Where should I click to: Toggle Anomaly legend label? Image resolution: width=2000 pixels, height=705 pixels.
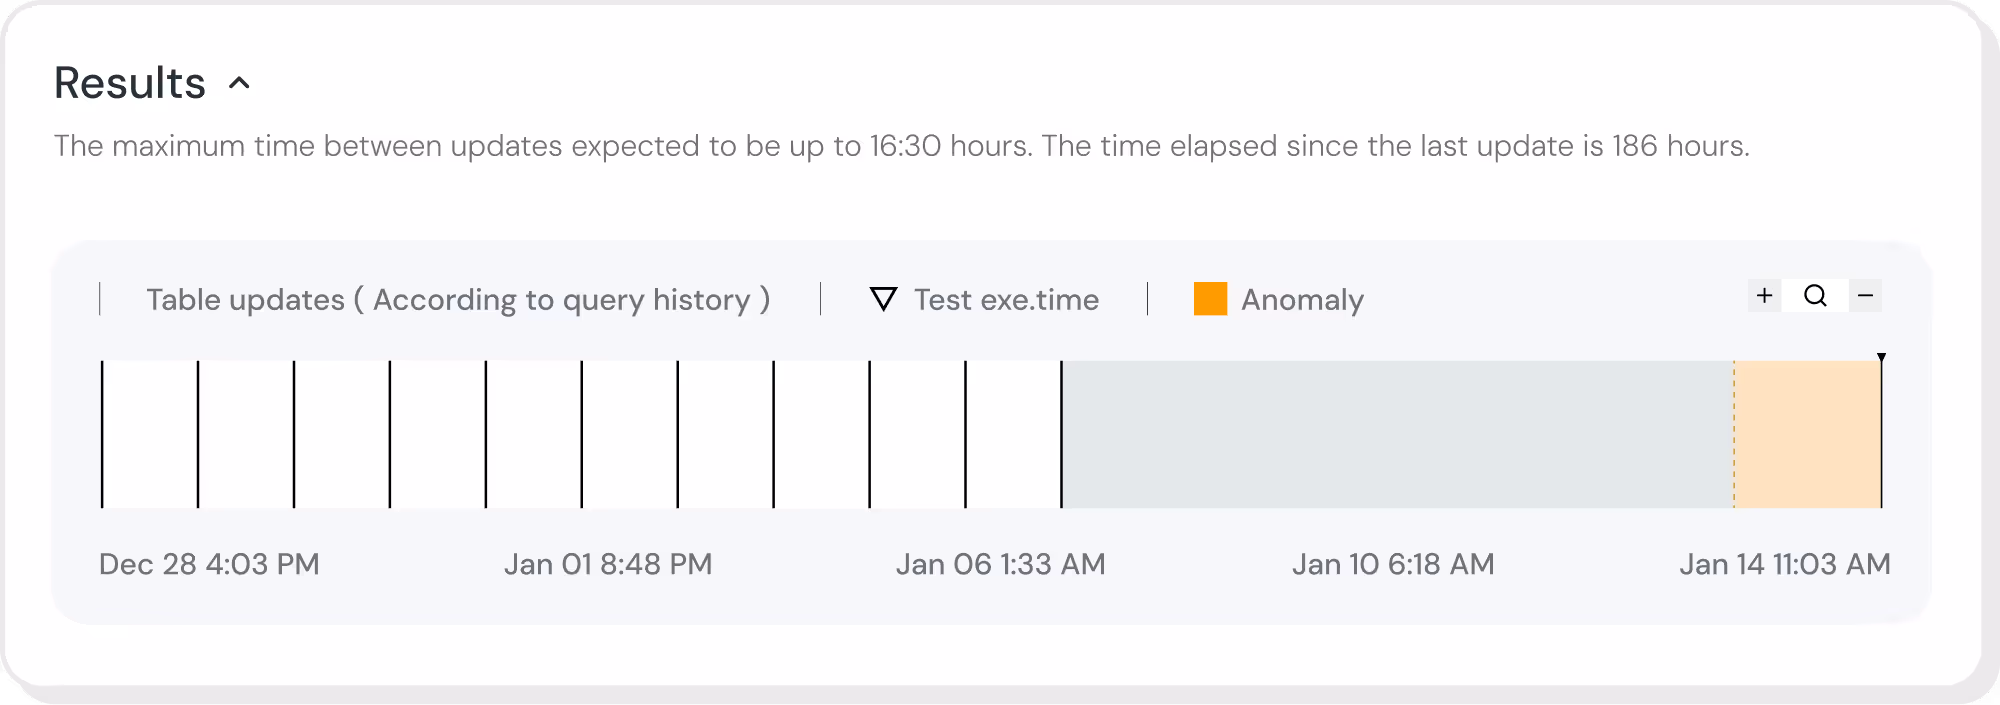tap(1302, 300)
